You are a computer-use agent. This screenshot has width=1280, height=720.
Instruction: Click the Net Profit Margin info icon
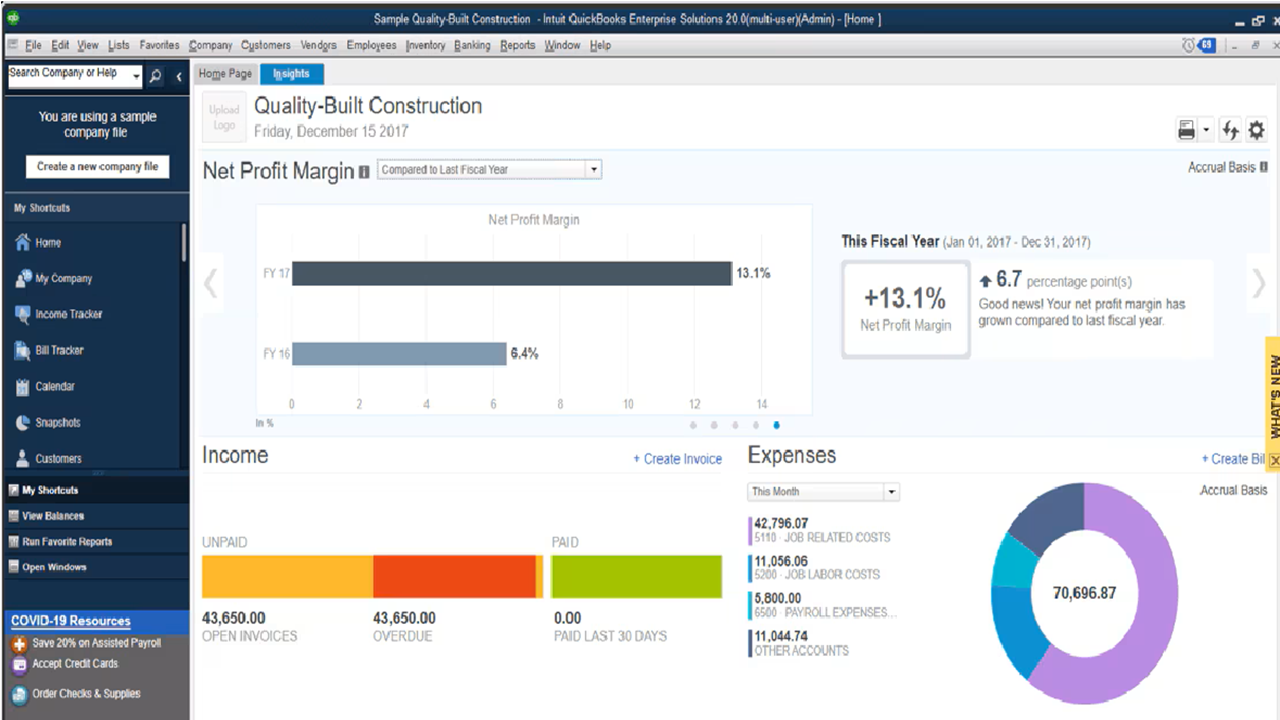pos(364,172)
